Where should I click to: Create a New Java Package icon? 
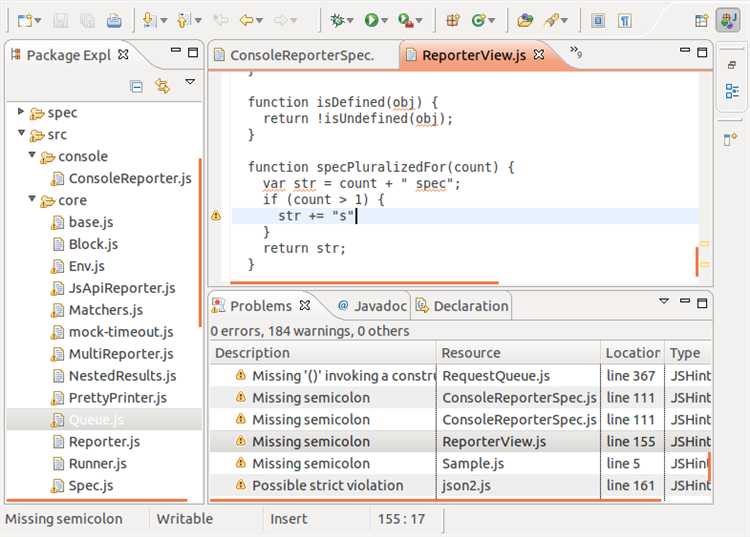pos(452,20)
